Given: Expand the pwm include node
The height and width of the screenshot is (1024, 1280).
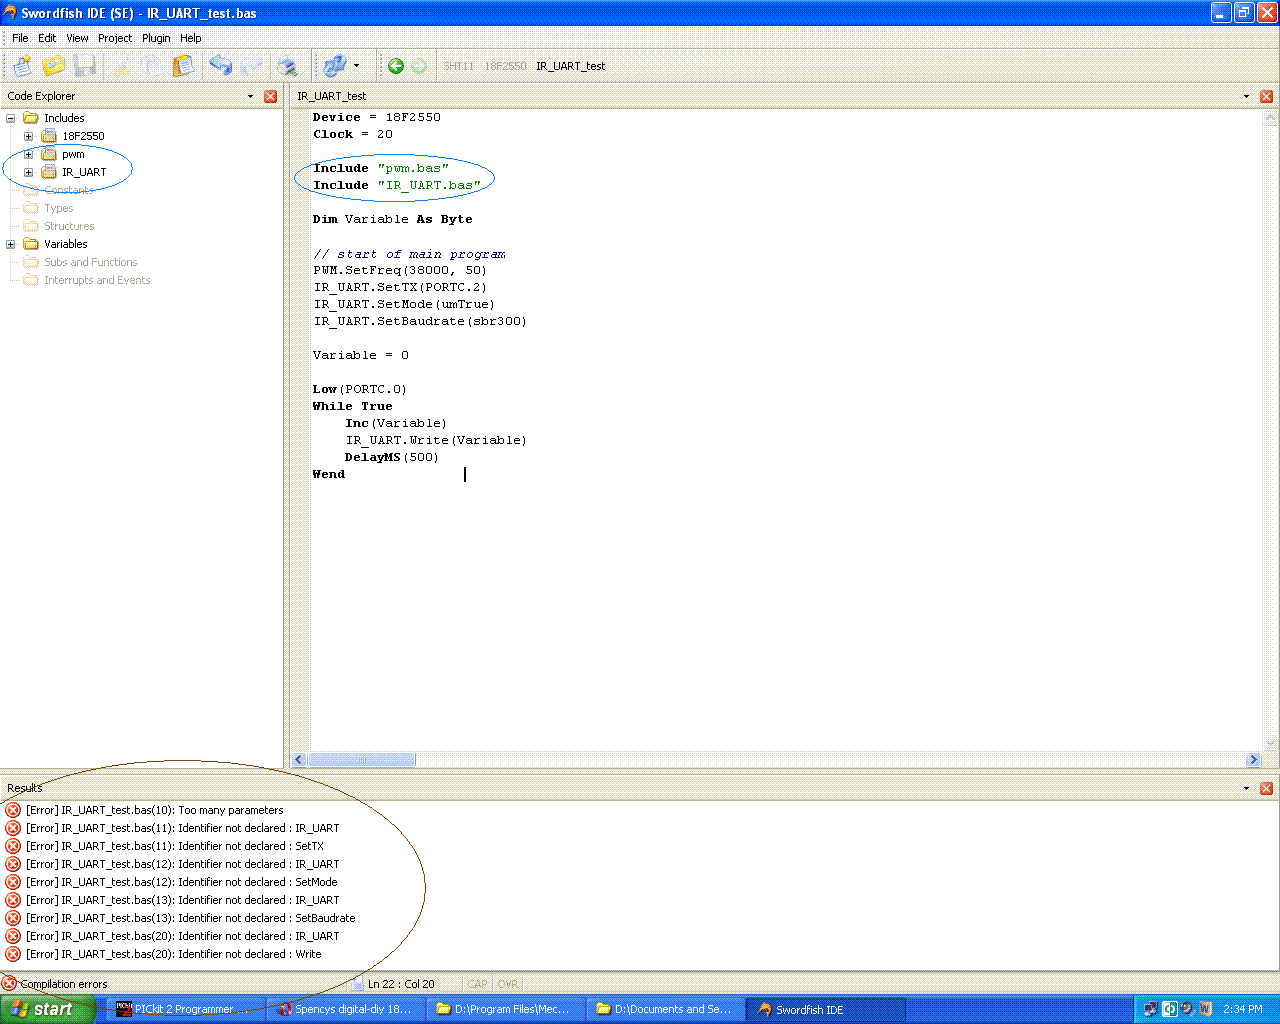Looking at the screenshot, I should click(29, 154).
